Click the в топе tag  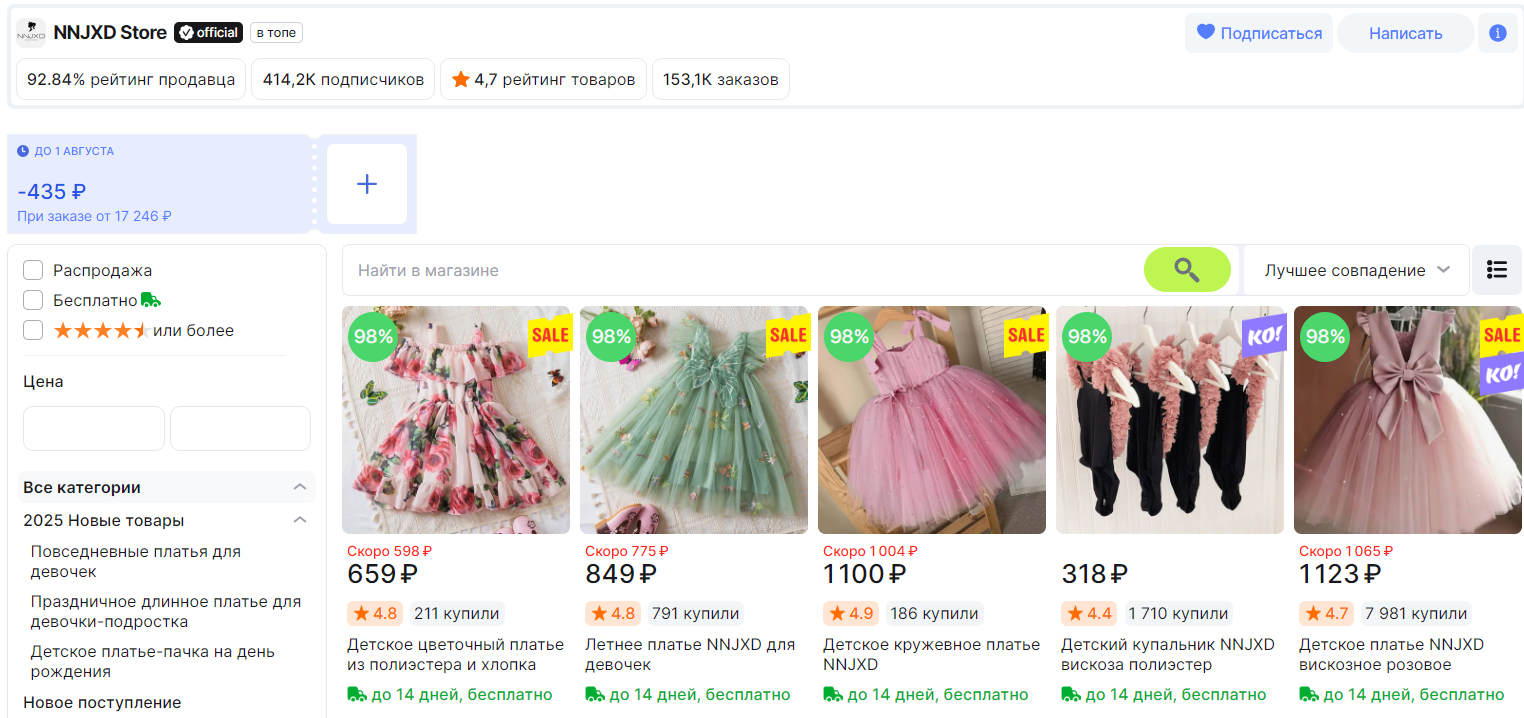(276, 33)
